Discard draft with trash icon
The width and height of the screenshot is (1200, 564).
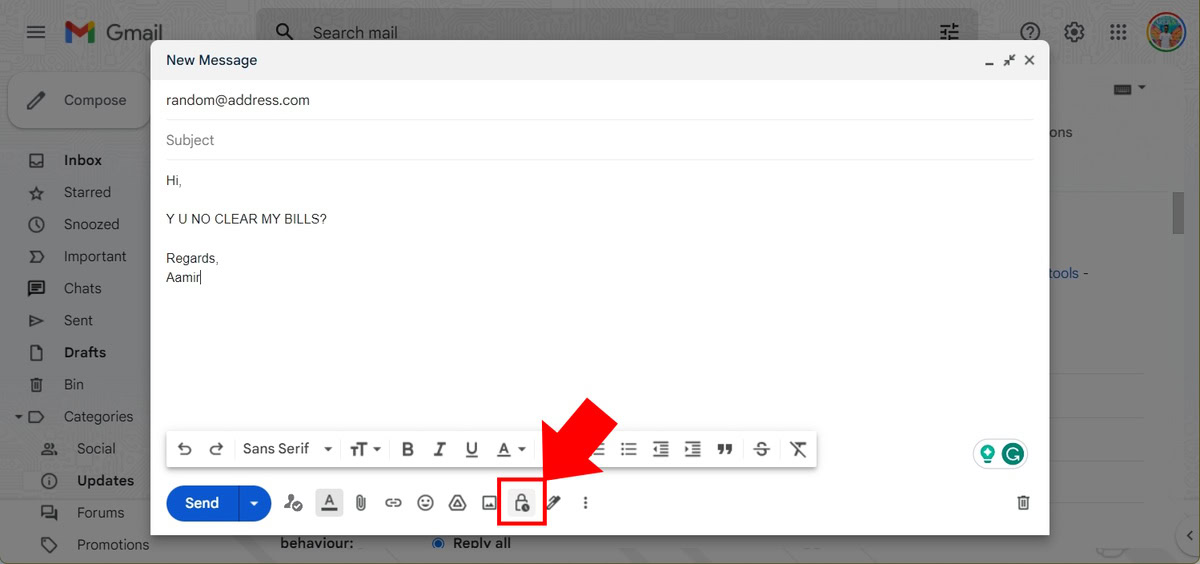(x=1023, y=503)
